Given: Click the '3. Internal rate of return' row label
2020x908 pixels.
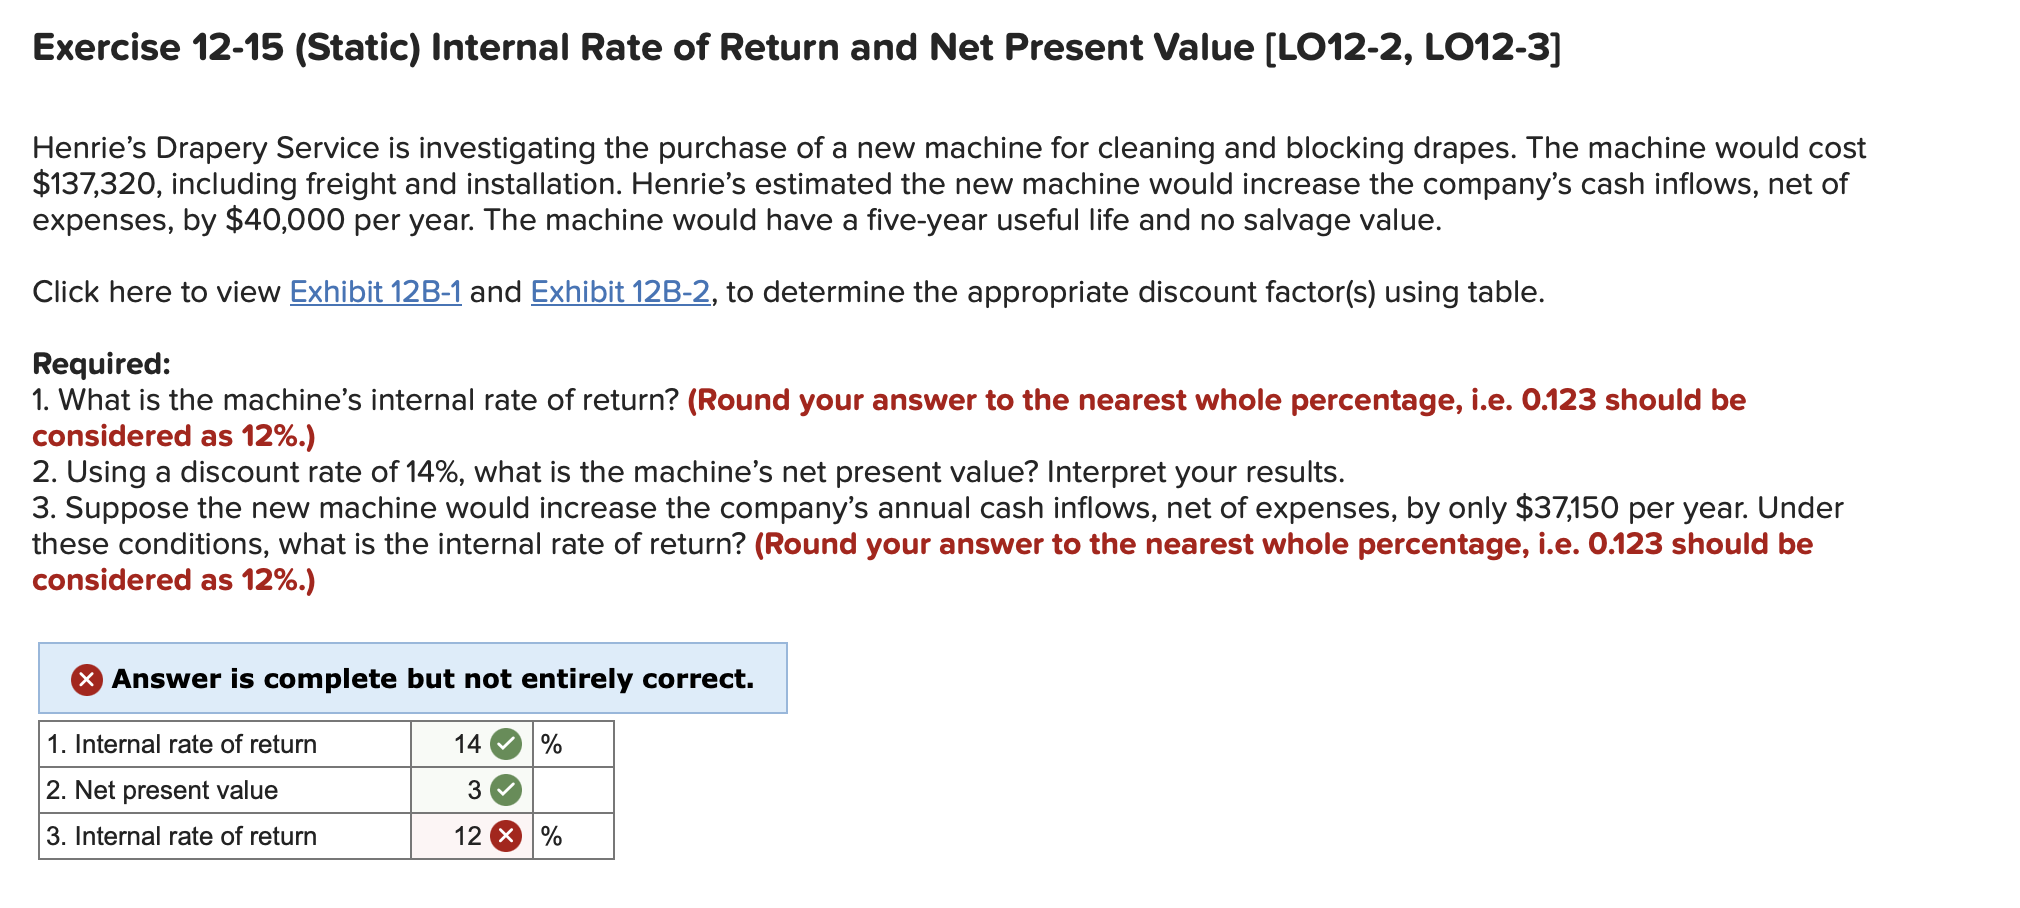Looking at the screenshot, I should (180, 836).
